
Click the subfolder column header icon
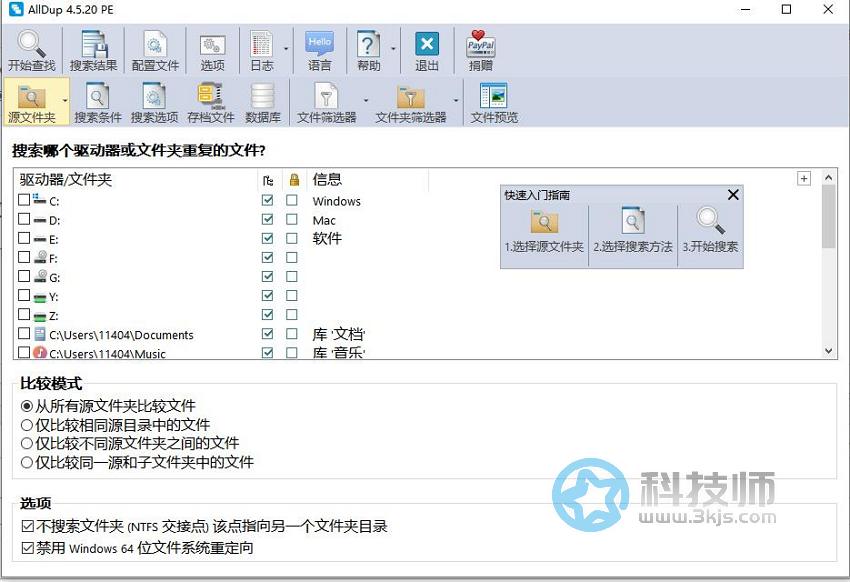coord(268,180)
